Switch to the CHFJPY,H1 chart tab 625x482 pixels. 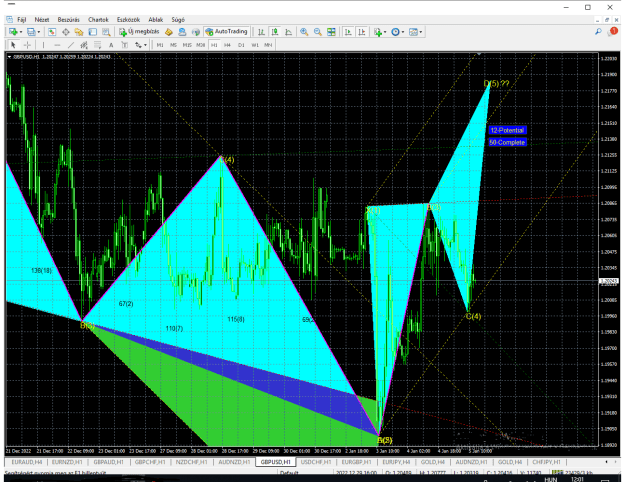pos(546,462)
